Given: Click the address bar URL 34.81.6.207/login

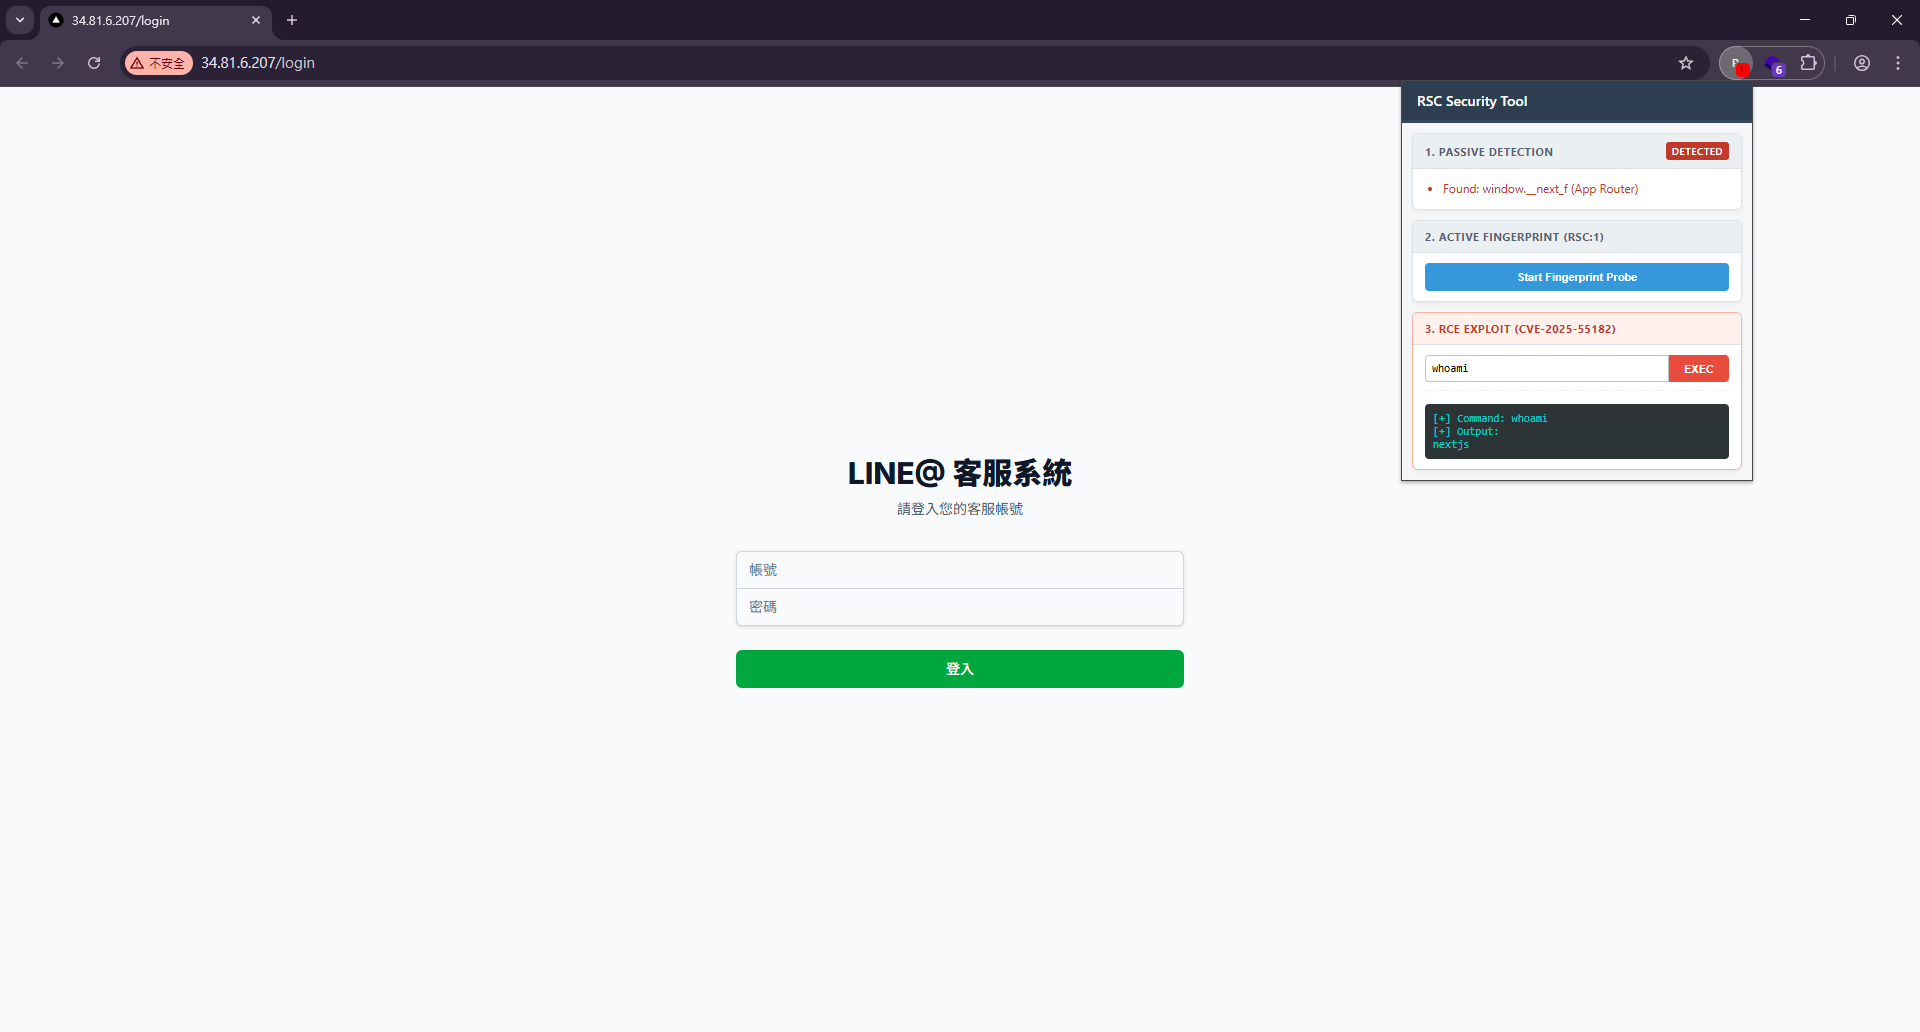Looking at the screenshot, I should (258, 63).
